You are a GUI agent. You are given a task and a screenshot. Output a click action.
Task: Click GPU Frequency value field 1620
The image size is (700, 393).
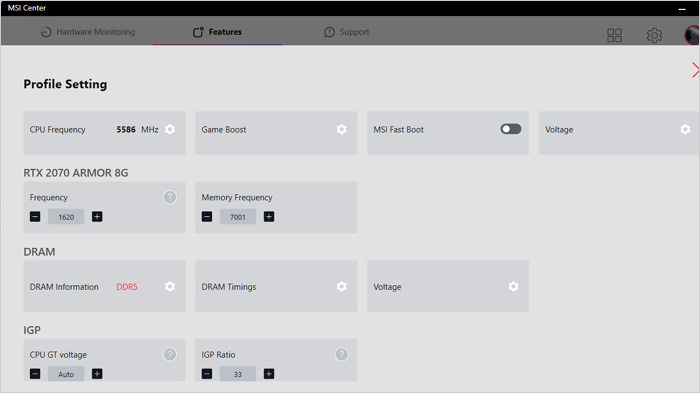66,217
